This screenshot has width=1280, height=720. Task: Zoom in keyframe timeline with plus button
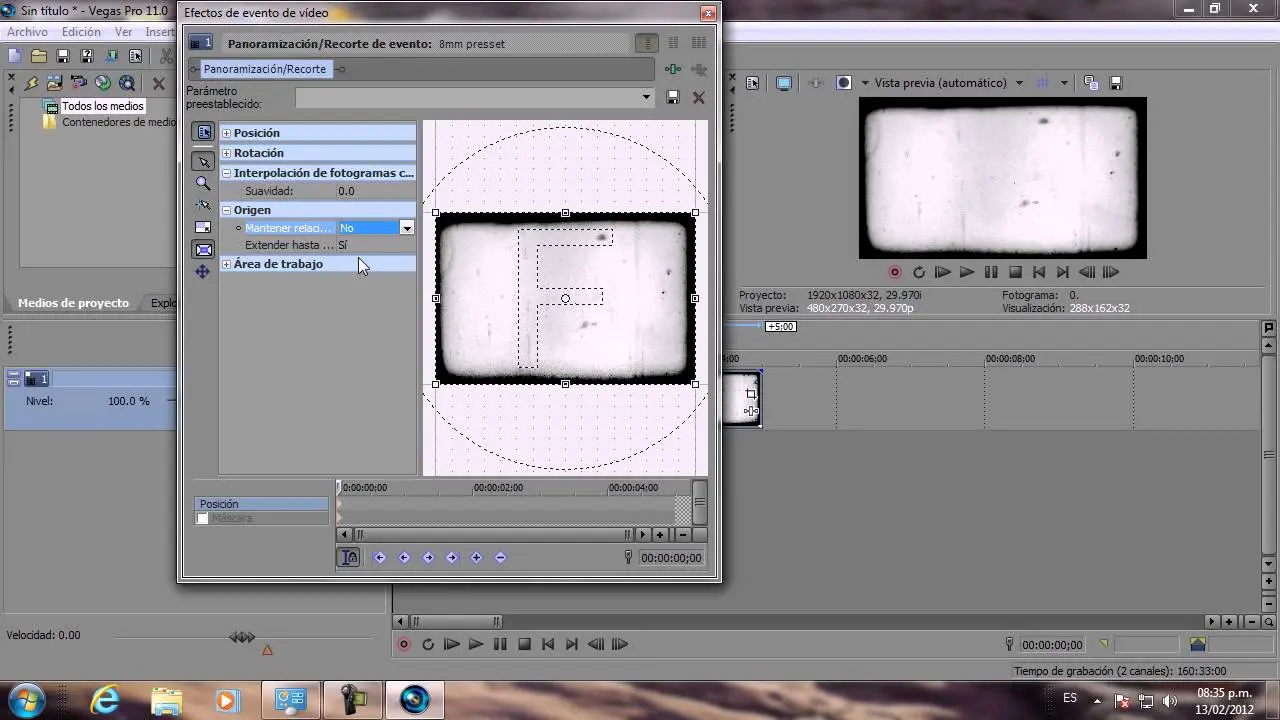coord(660,535)
